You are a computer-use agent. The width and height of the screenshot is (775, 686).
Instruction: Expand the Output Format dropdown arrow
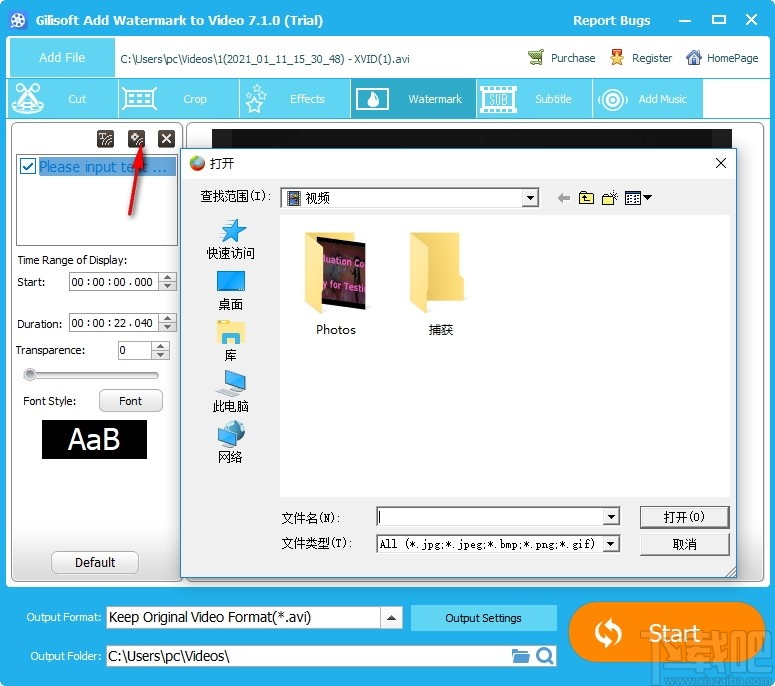[391, 617]
